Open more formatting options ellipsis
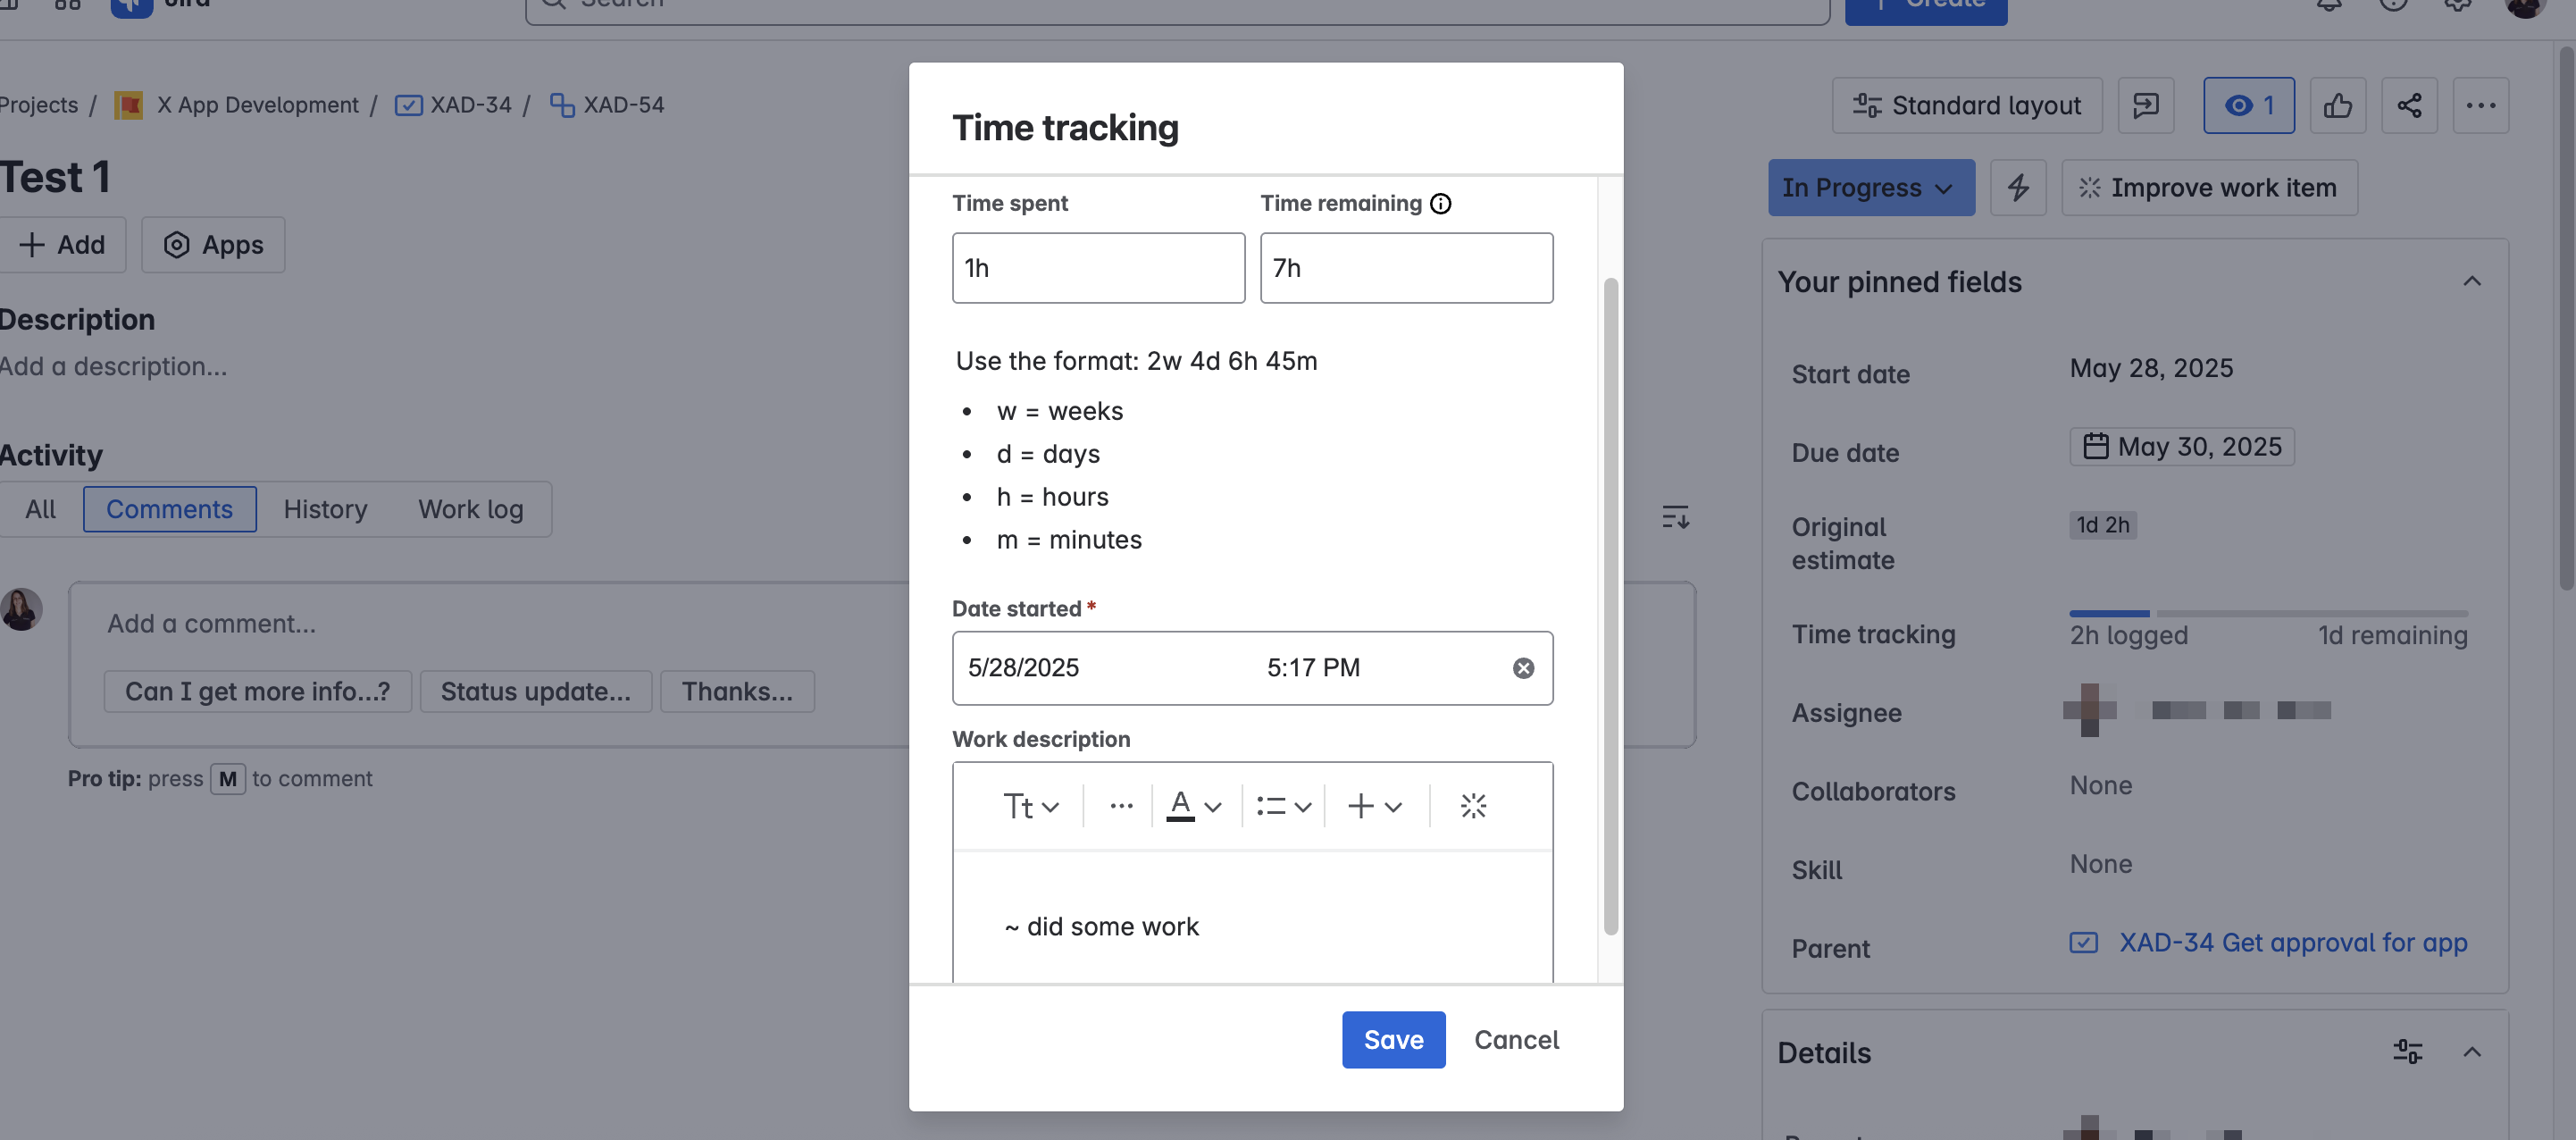The height and width of the screenshot is (1140, 2576). 1121,806
